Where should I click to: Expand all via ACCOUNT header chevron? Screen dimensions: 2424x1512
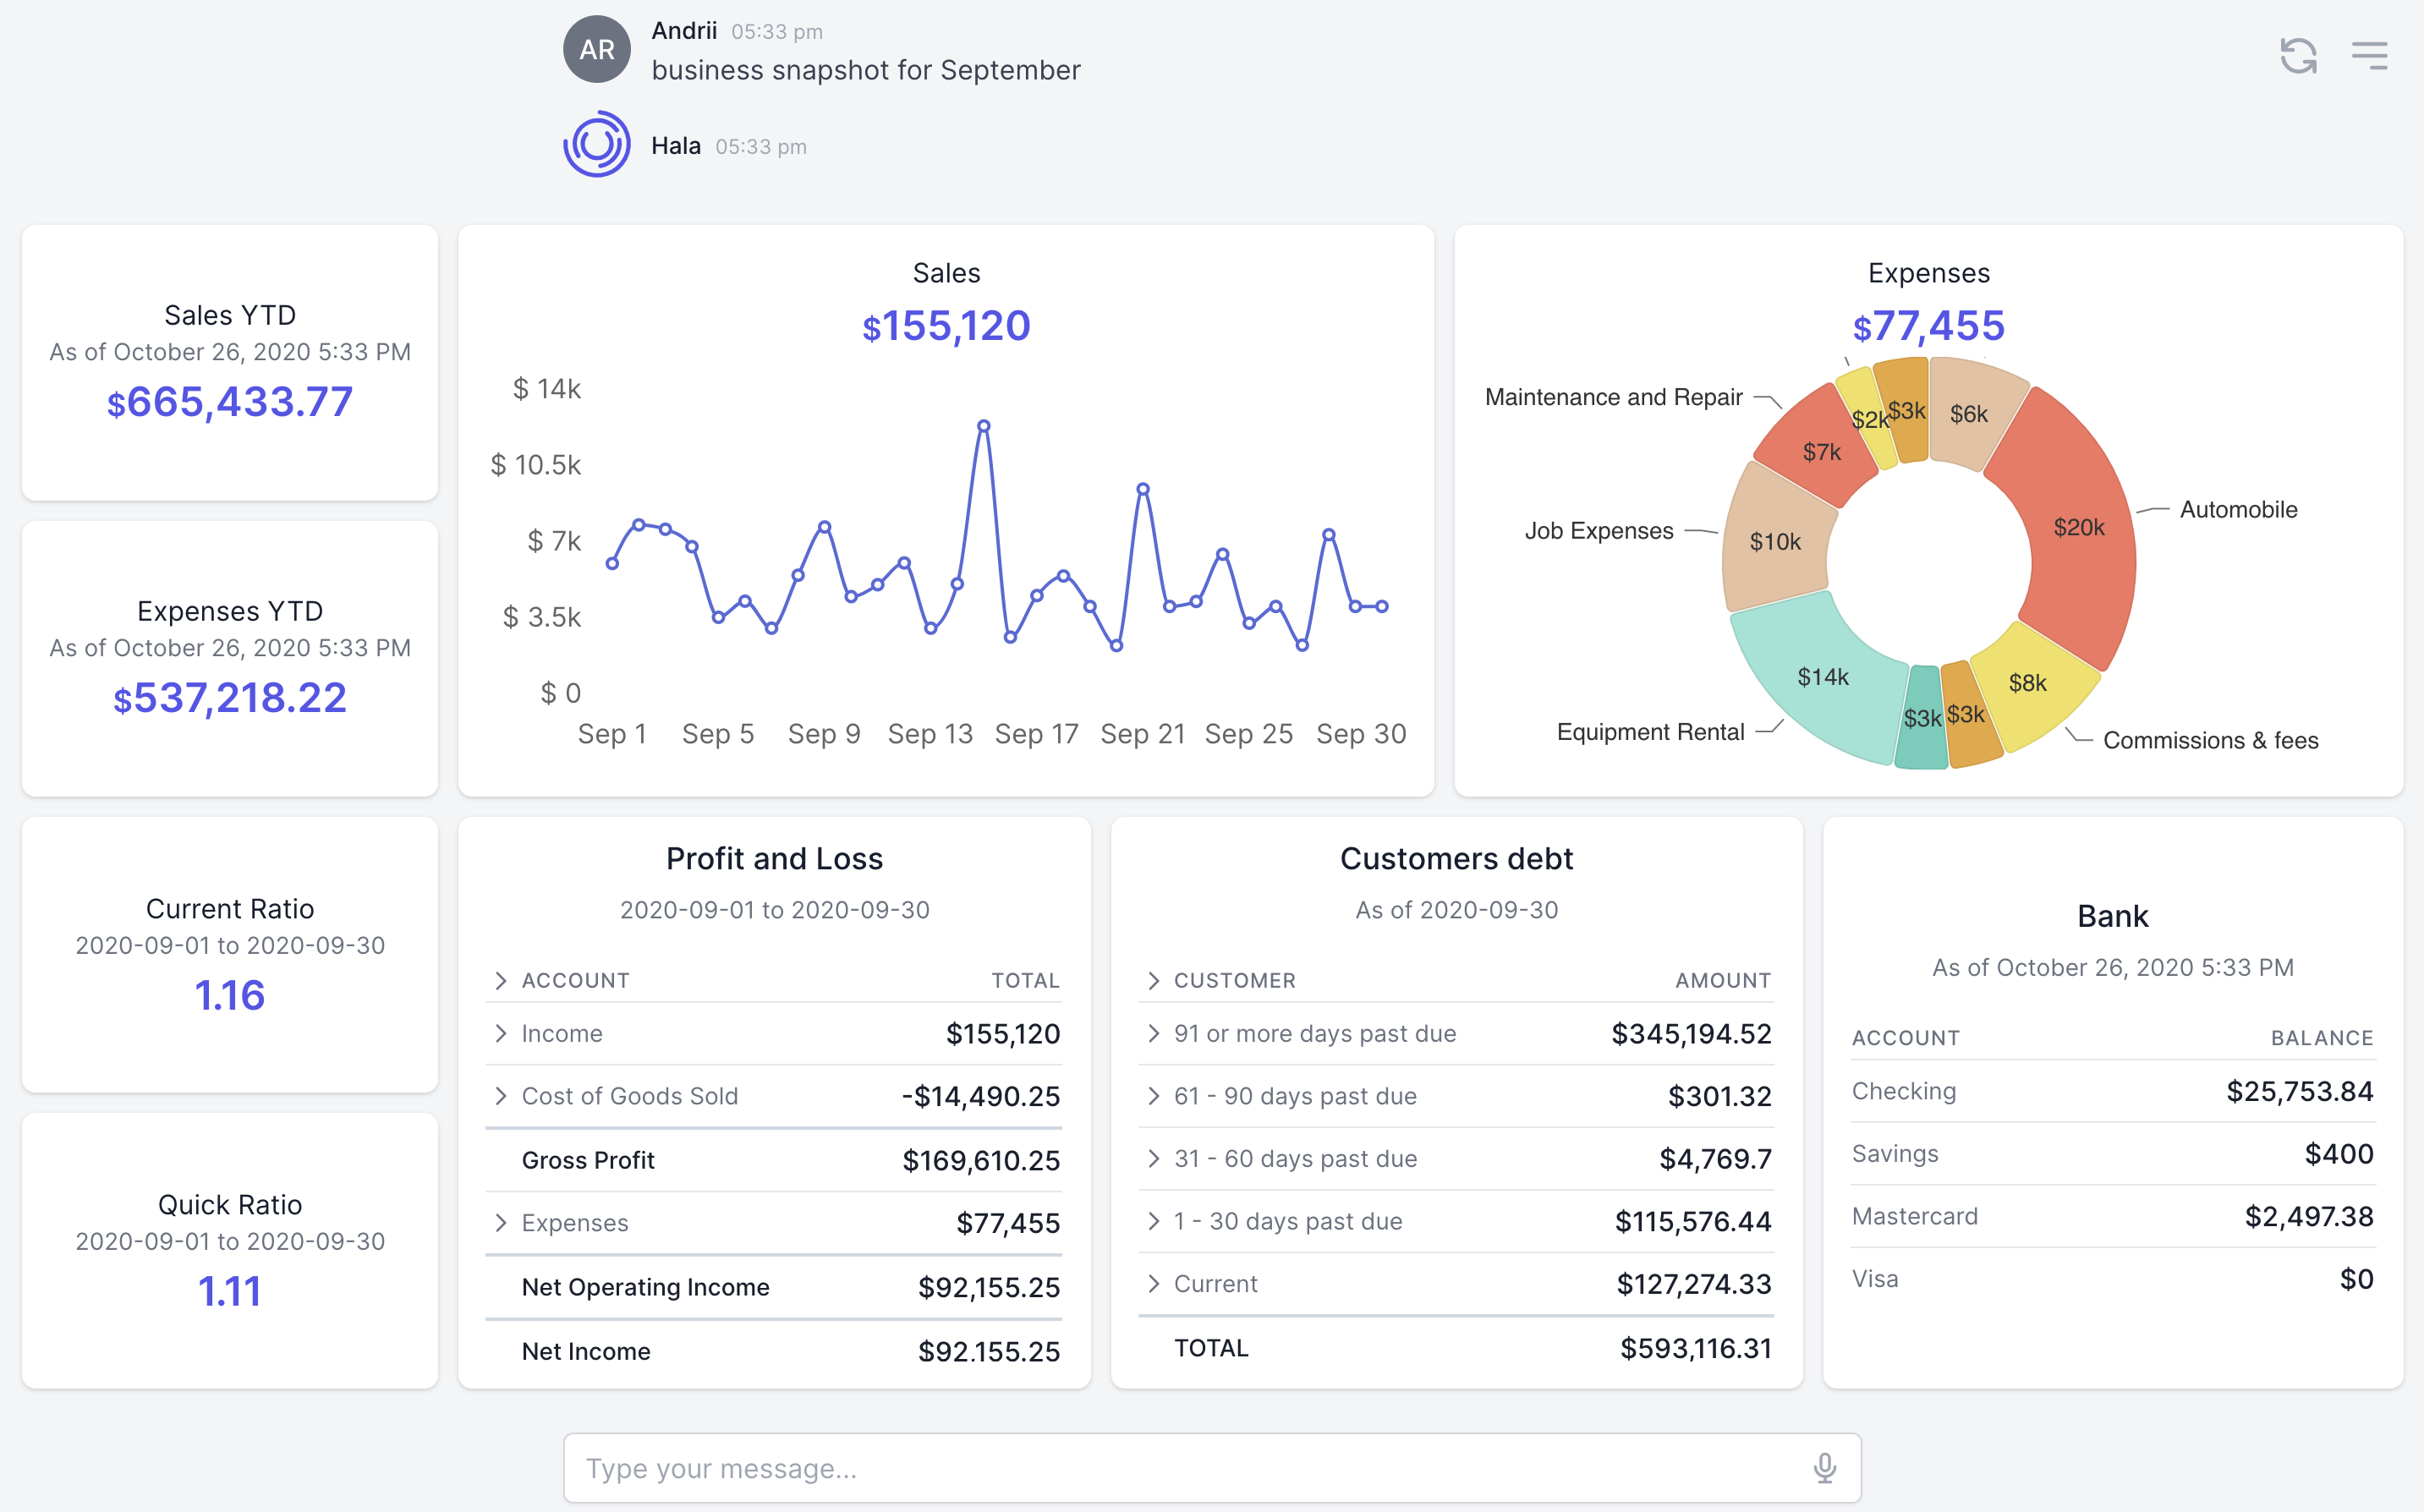501,980
